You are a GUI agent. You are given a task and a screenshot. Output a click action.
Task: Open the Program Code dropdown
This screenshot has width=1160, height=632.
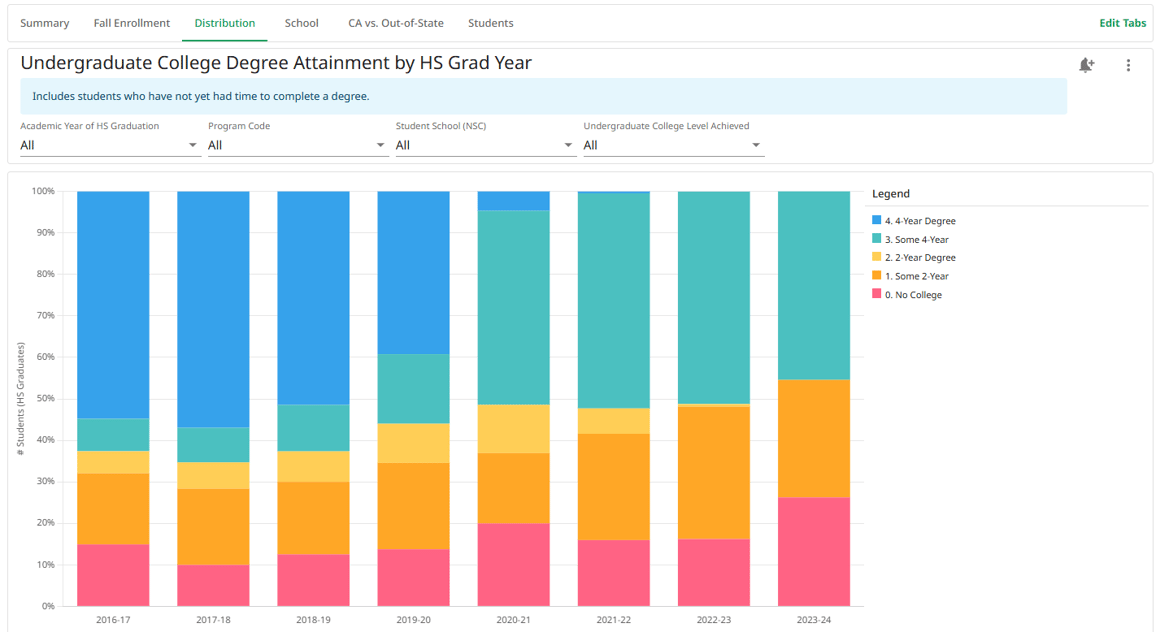point(297,145)
